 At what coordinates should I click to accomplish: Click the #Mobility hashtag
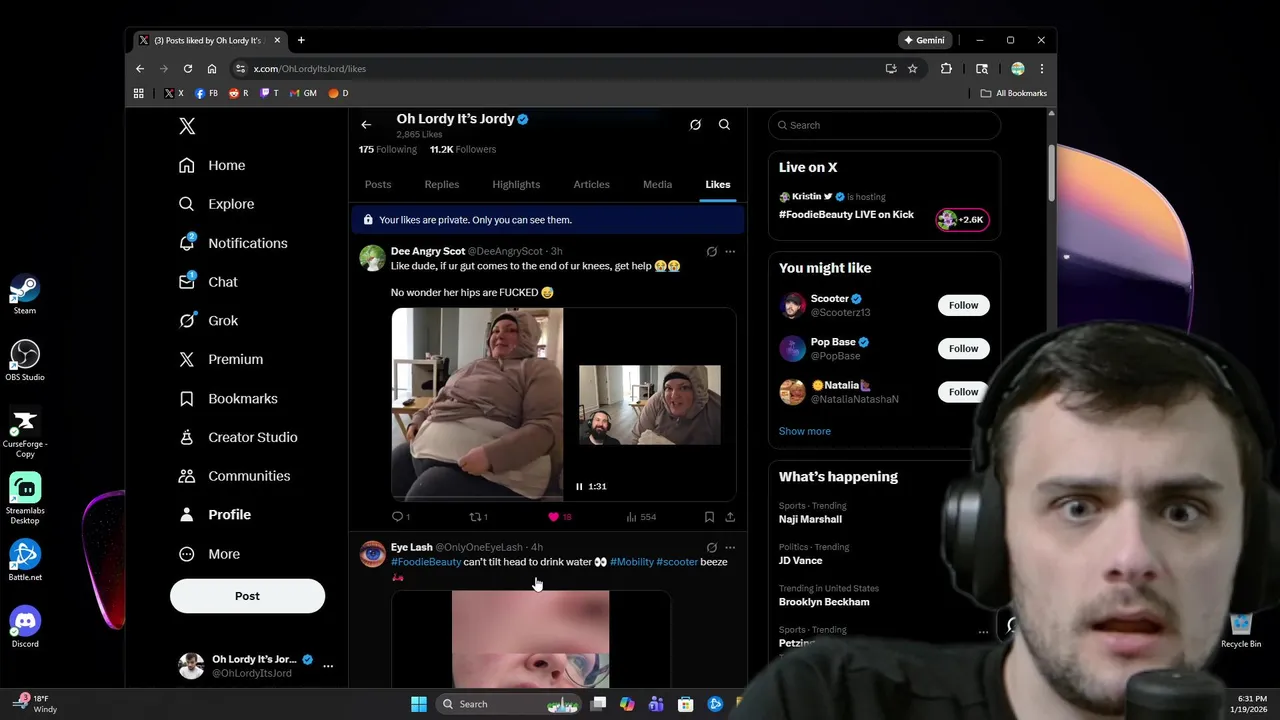coord(632,562)
